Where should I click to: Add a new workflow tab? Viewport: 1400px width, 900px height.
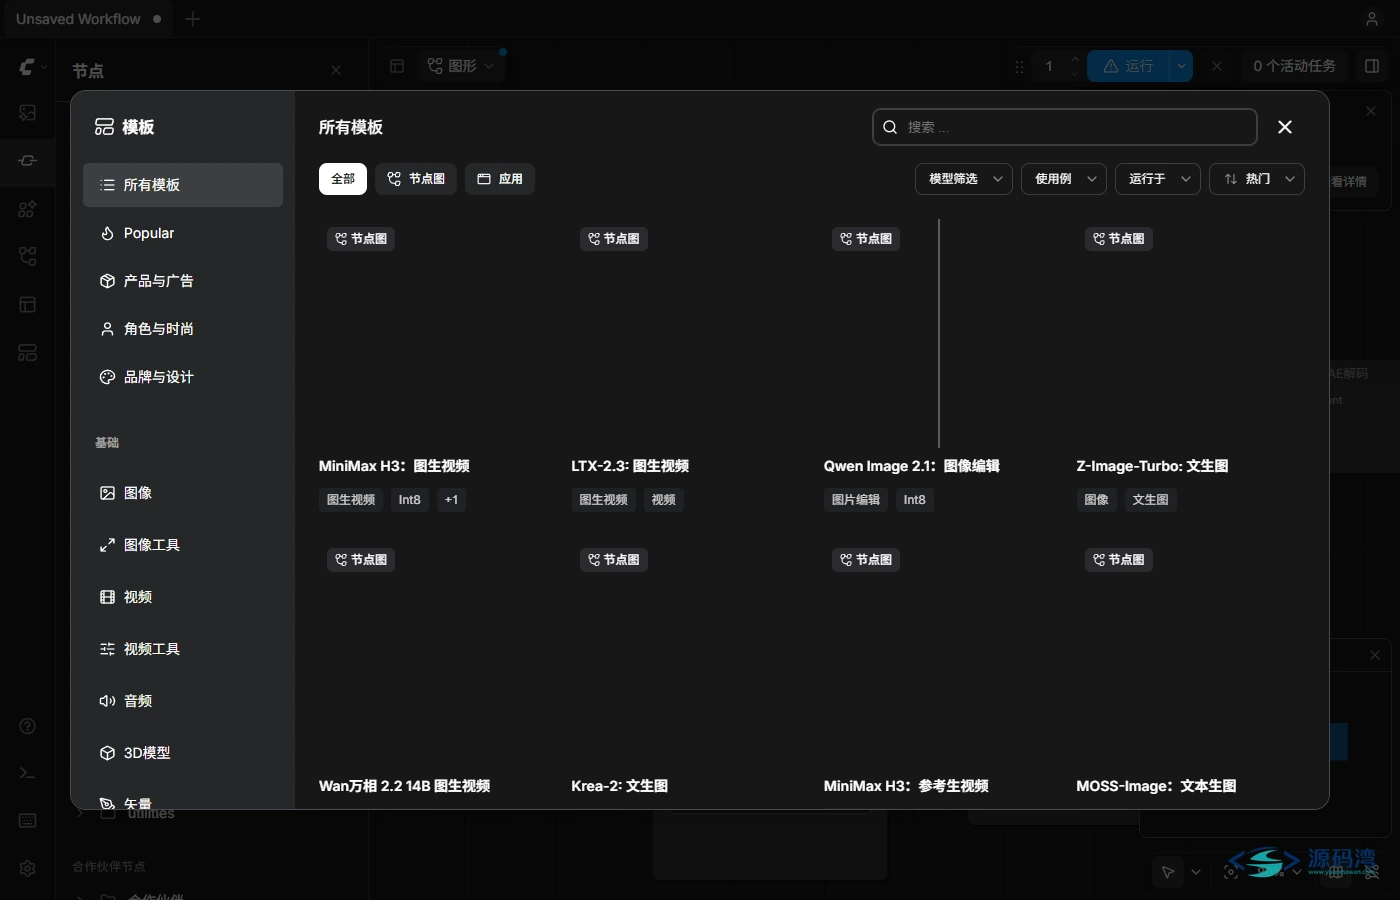[x=193, y=19]
